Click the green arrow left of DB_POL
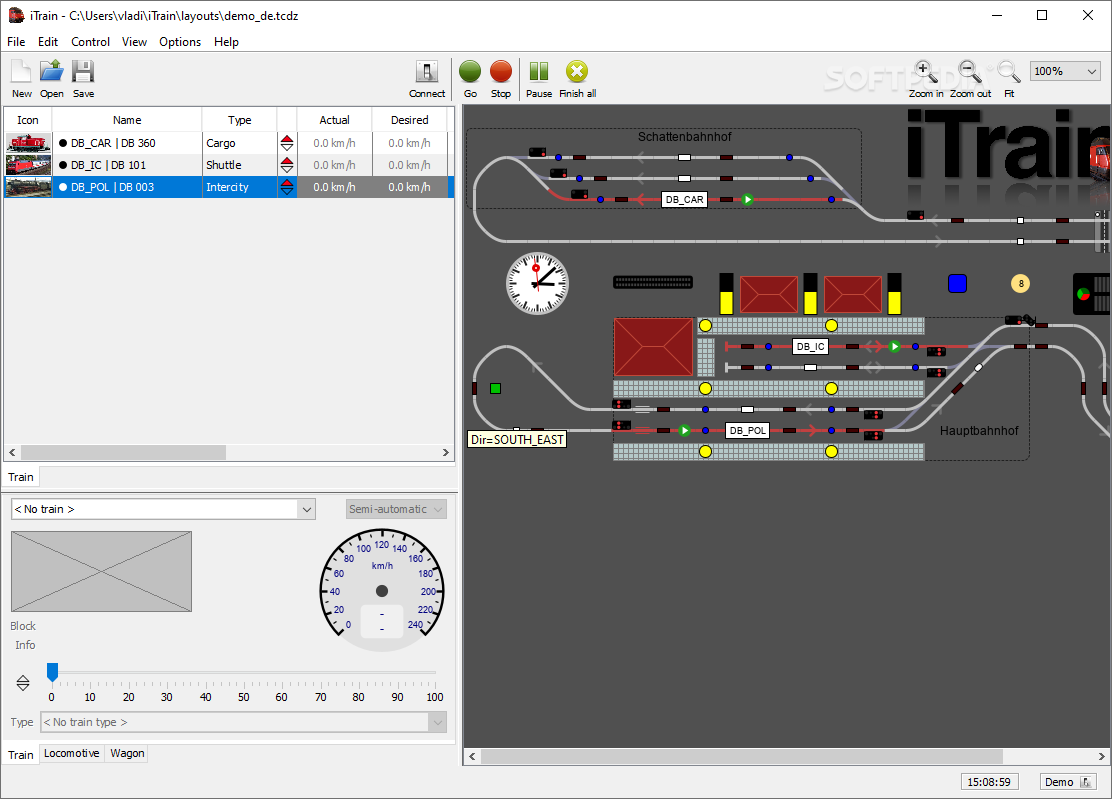 coord(684,430)
